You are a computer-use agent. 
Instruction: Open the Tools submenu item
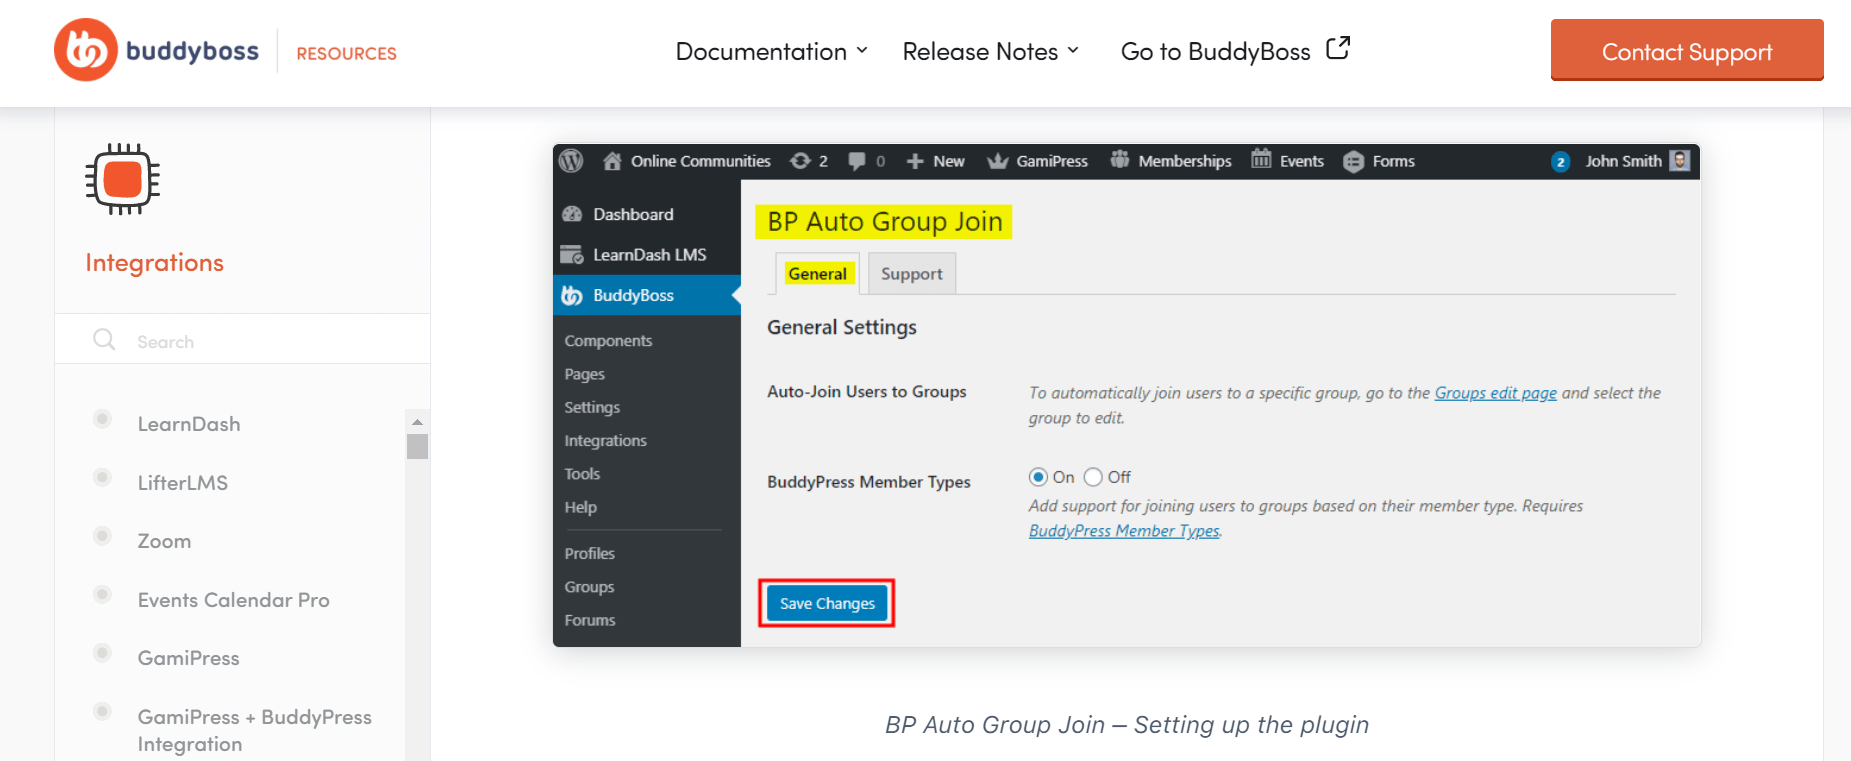click(x=582, y=474)
